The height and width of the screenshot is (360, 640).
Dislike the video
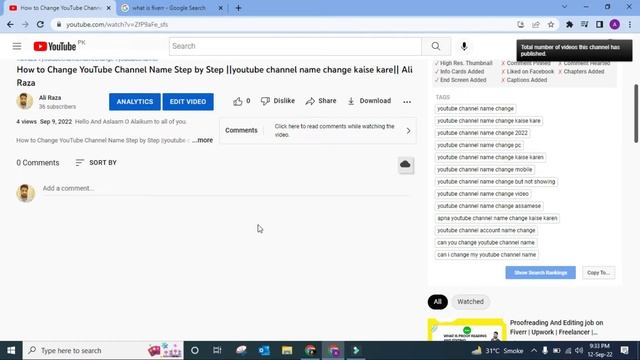[278, 101]
